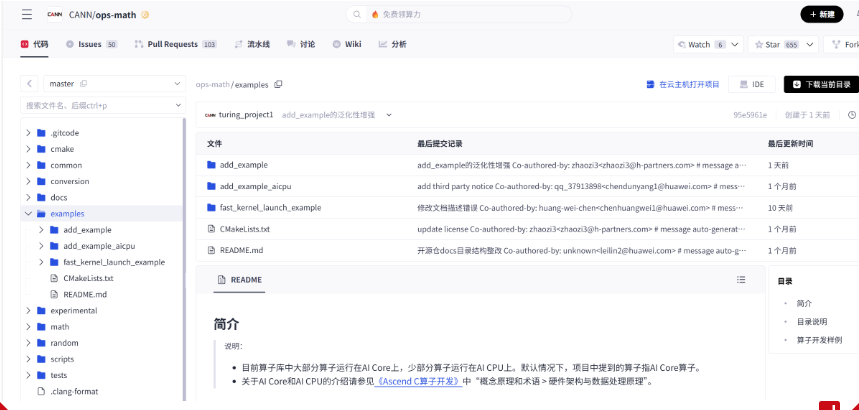Open the Ascend C算子开发 link

point(418,381)
